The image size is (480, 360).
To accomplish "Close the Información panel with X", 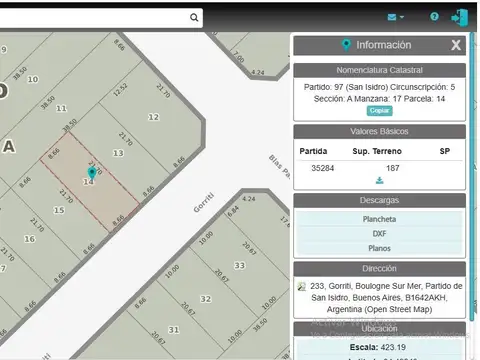I will [456, 45].
